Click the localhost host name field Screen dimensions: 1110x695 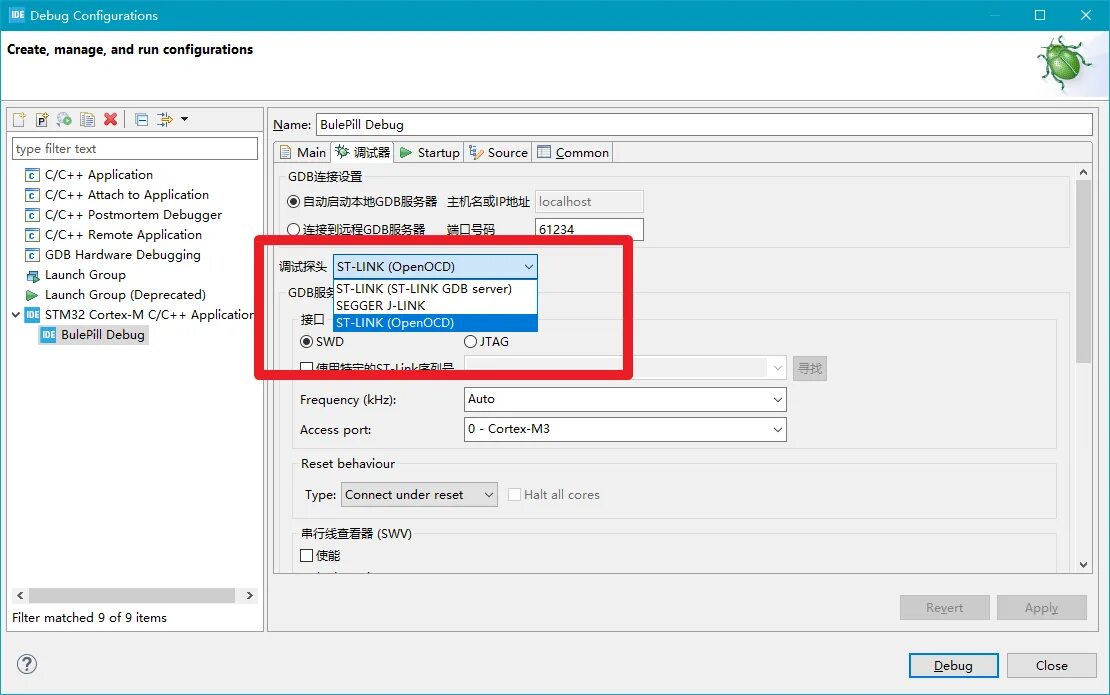click(589, 202)
